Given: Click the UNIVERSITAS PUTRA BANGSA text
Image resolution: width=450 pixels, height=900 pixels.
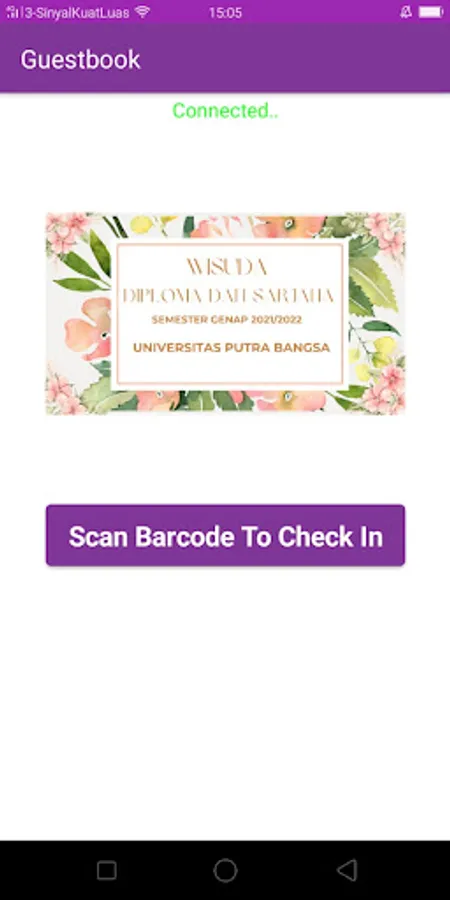Looking at the screenshot, I should (x=231, y=347).
